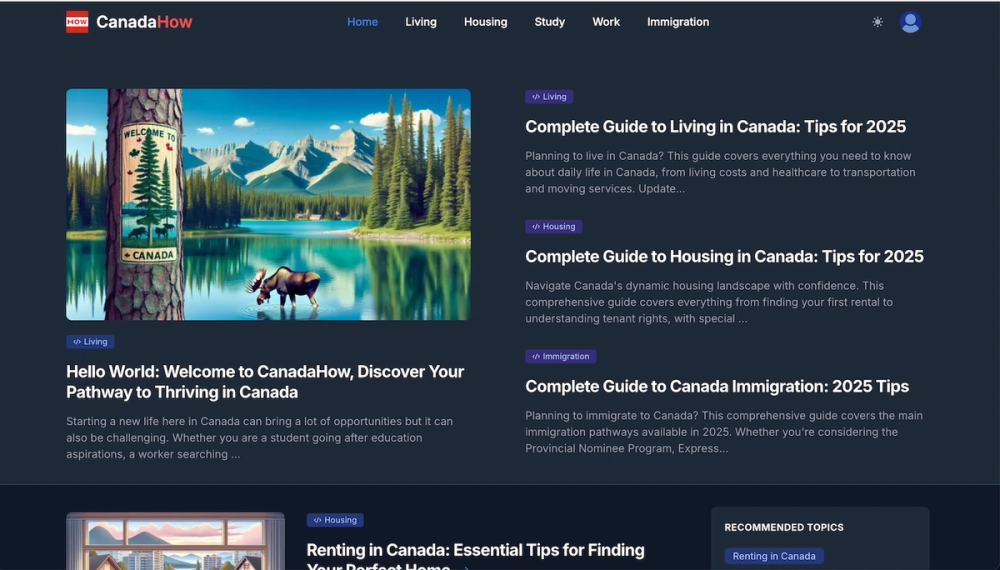Open the Immigration navigation item
The image size is (1000, 570).
point(678,22)
